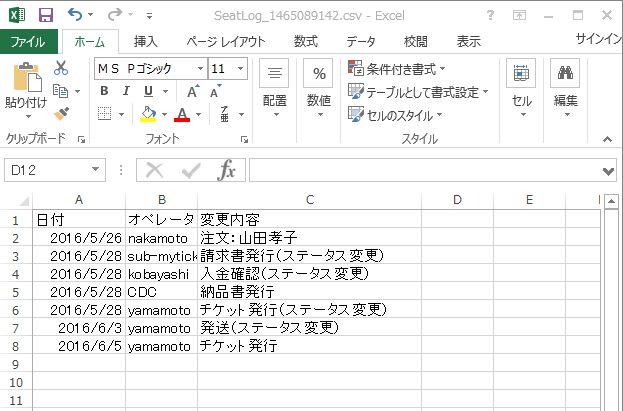Expand the font name dropdown
This screenshot has width=623, height=411.
point(200,68)
